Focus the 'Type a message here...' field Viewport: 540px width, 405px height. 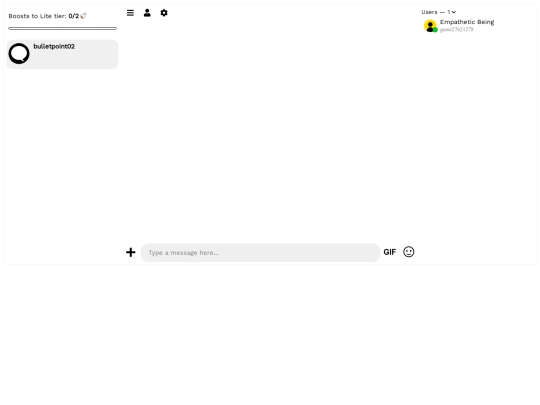tap(260, 252)
